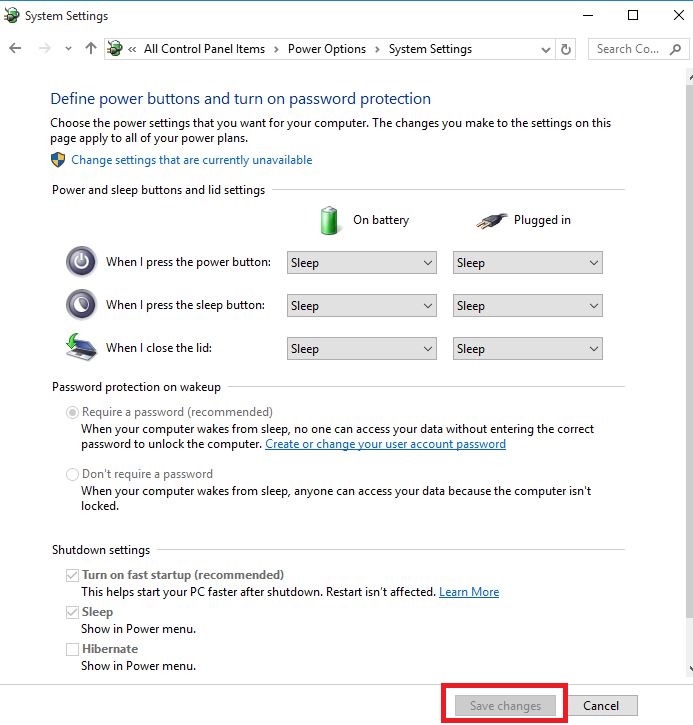Open Change settings that are currently unavailable

click(191, 160)
